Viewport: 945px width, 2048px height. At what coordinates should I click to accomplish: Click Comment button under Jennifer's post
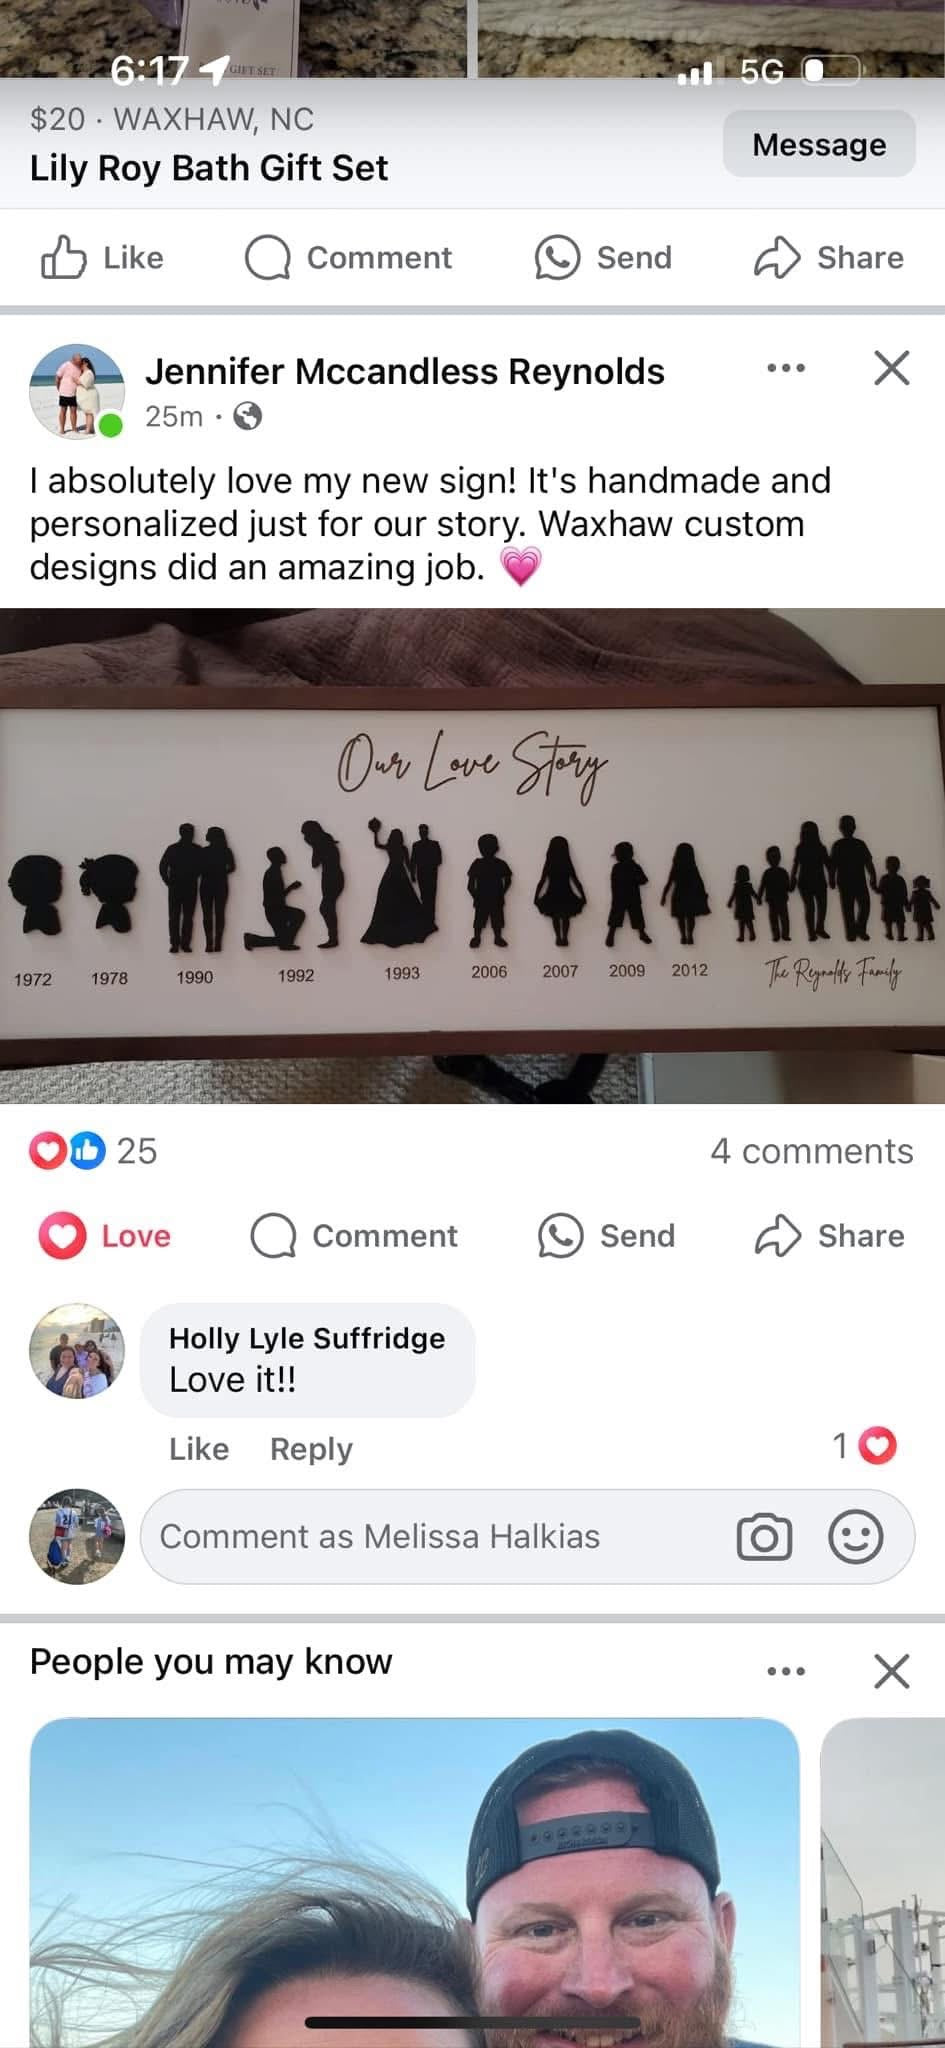354,1236
